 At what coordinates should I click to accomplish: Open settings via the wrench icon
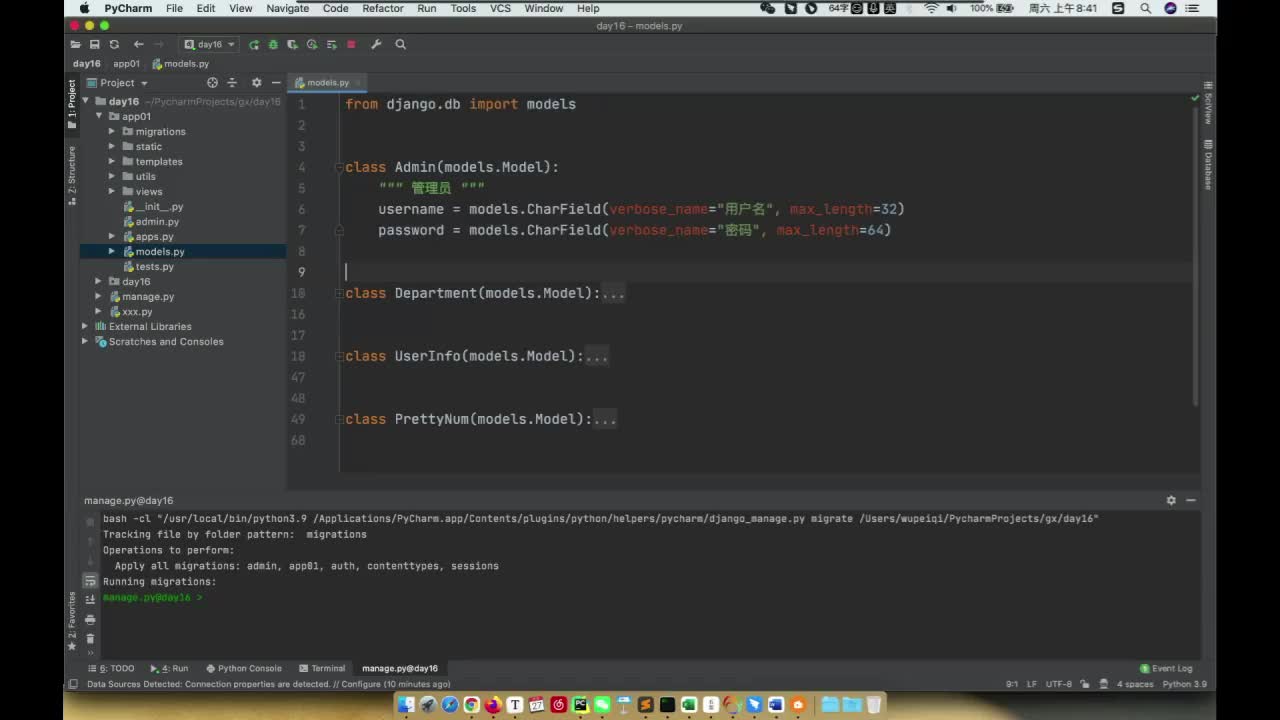(x=376, y=45)
